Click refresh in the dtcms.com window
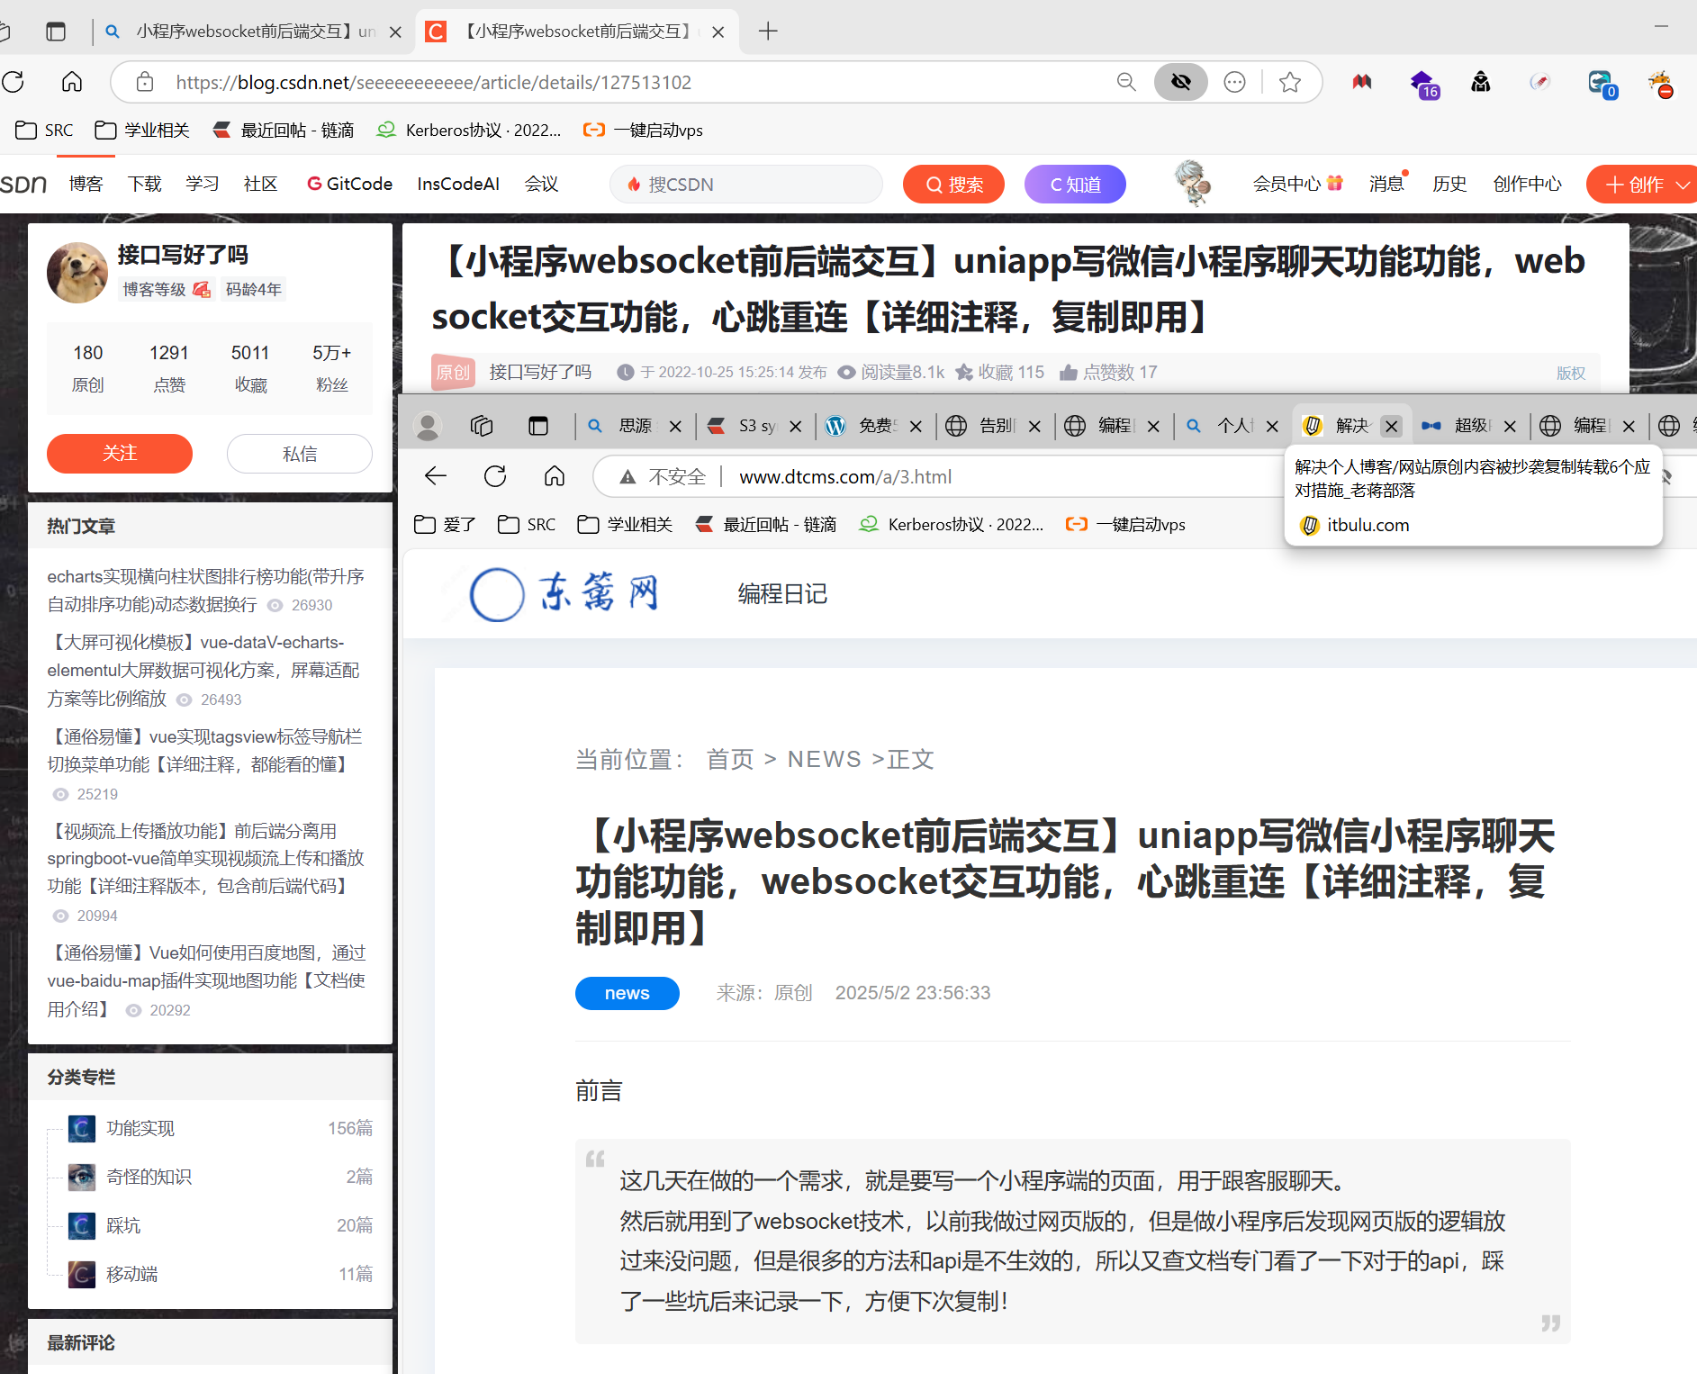1697x1374 pixels. tap(495, 476)
